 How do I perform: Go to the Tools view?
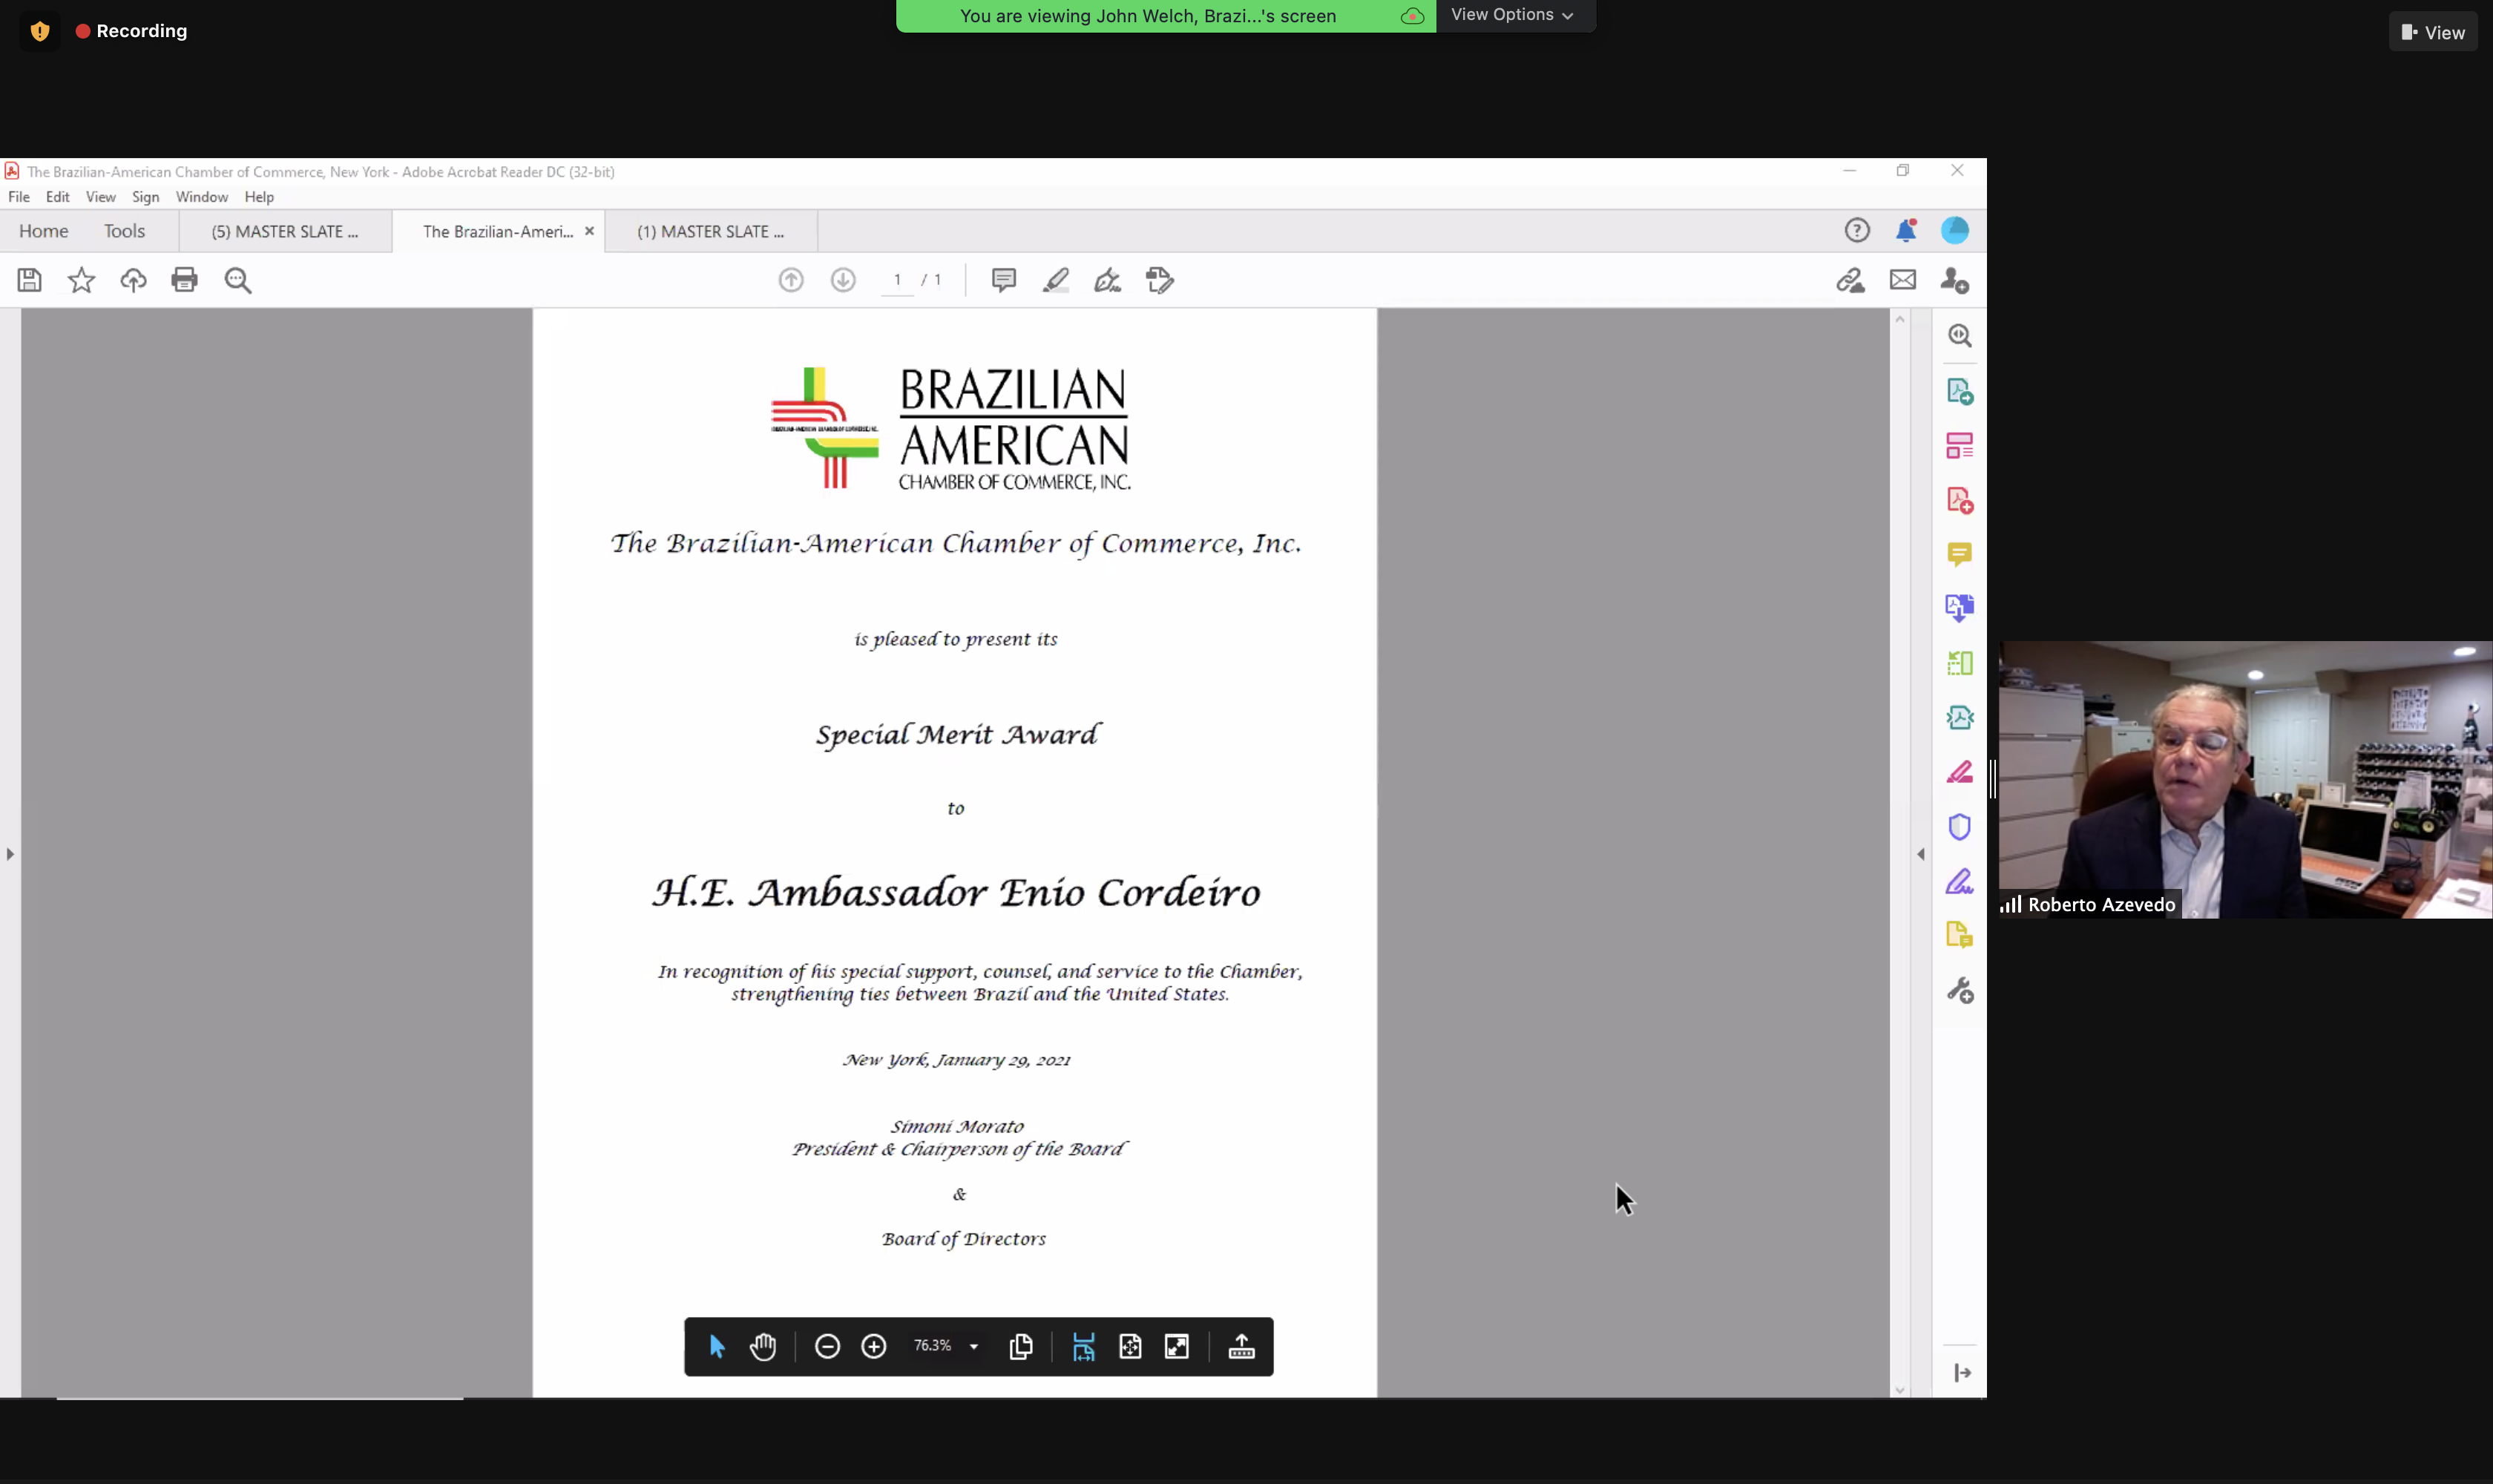coord(124,231)
